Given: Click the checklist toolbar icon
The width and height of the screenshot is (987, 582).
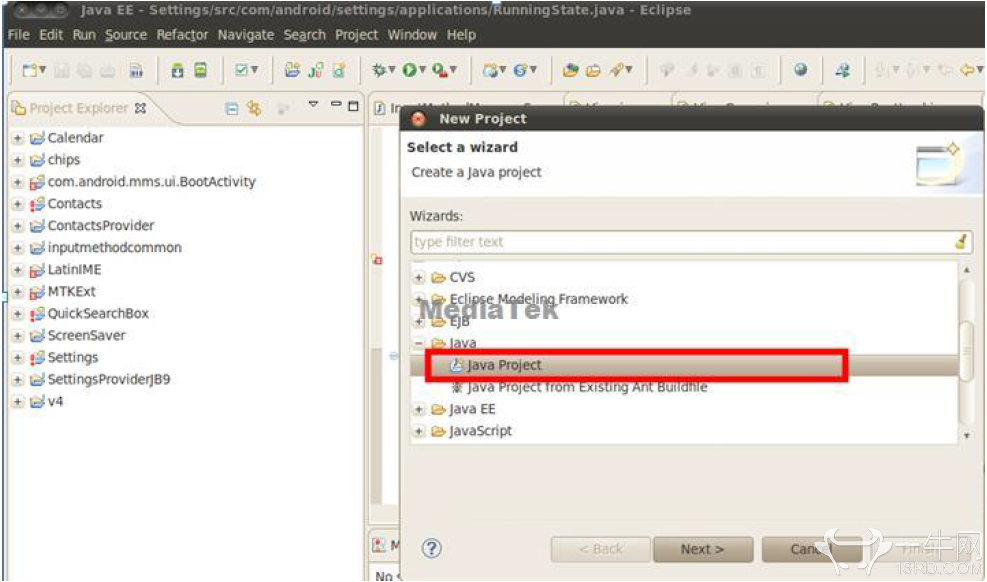Looking at the screenshot, I should pos(241,70).
